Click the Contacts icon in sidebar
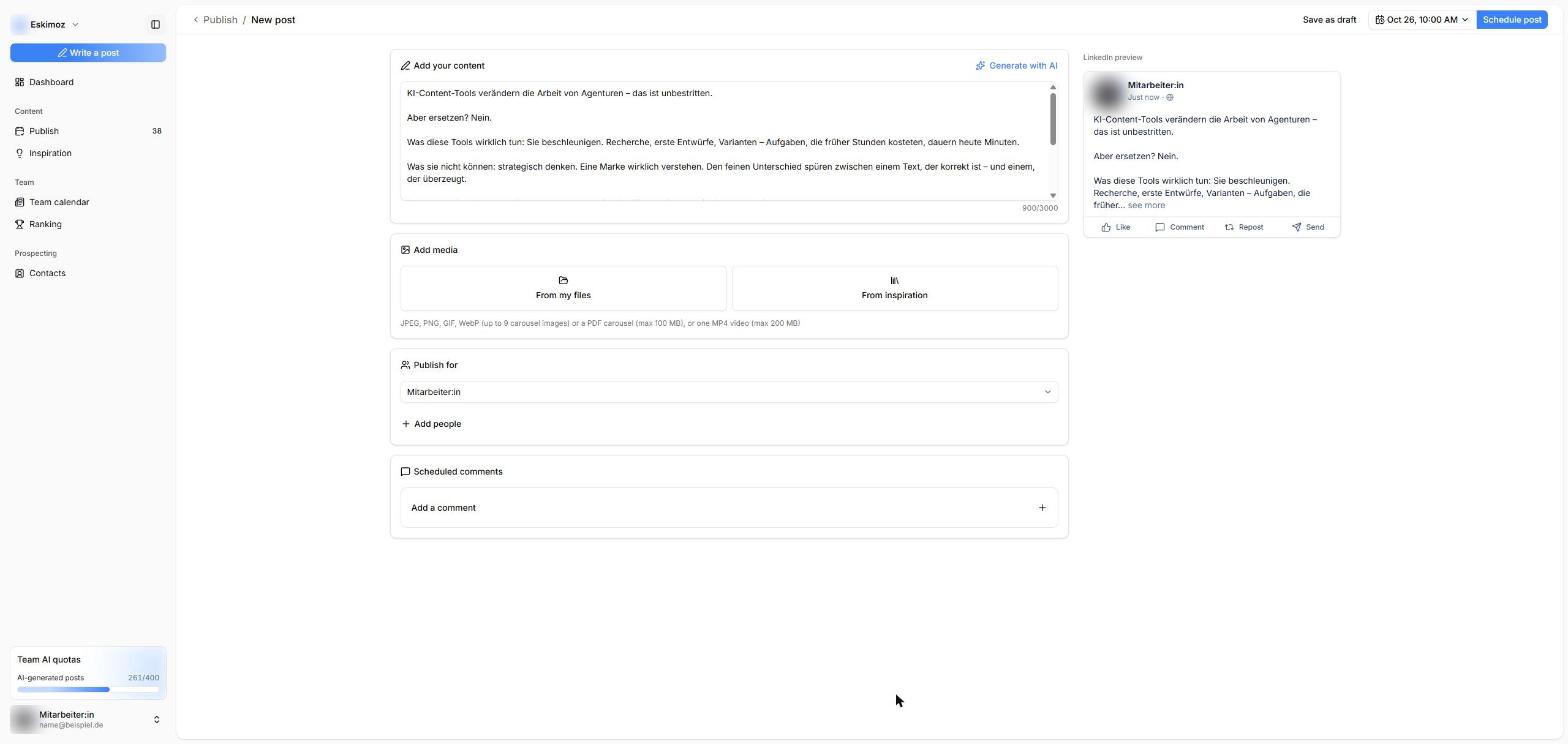The width and height of the screenshot is (1568, 744). pos(20,273)
